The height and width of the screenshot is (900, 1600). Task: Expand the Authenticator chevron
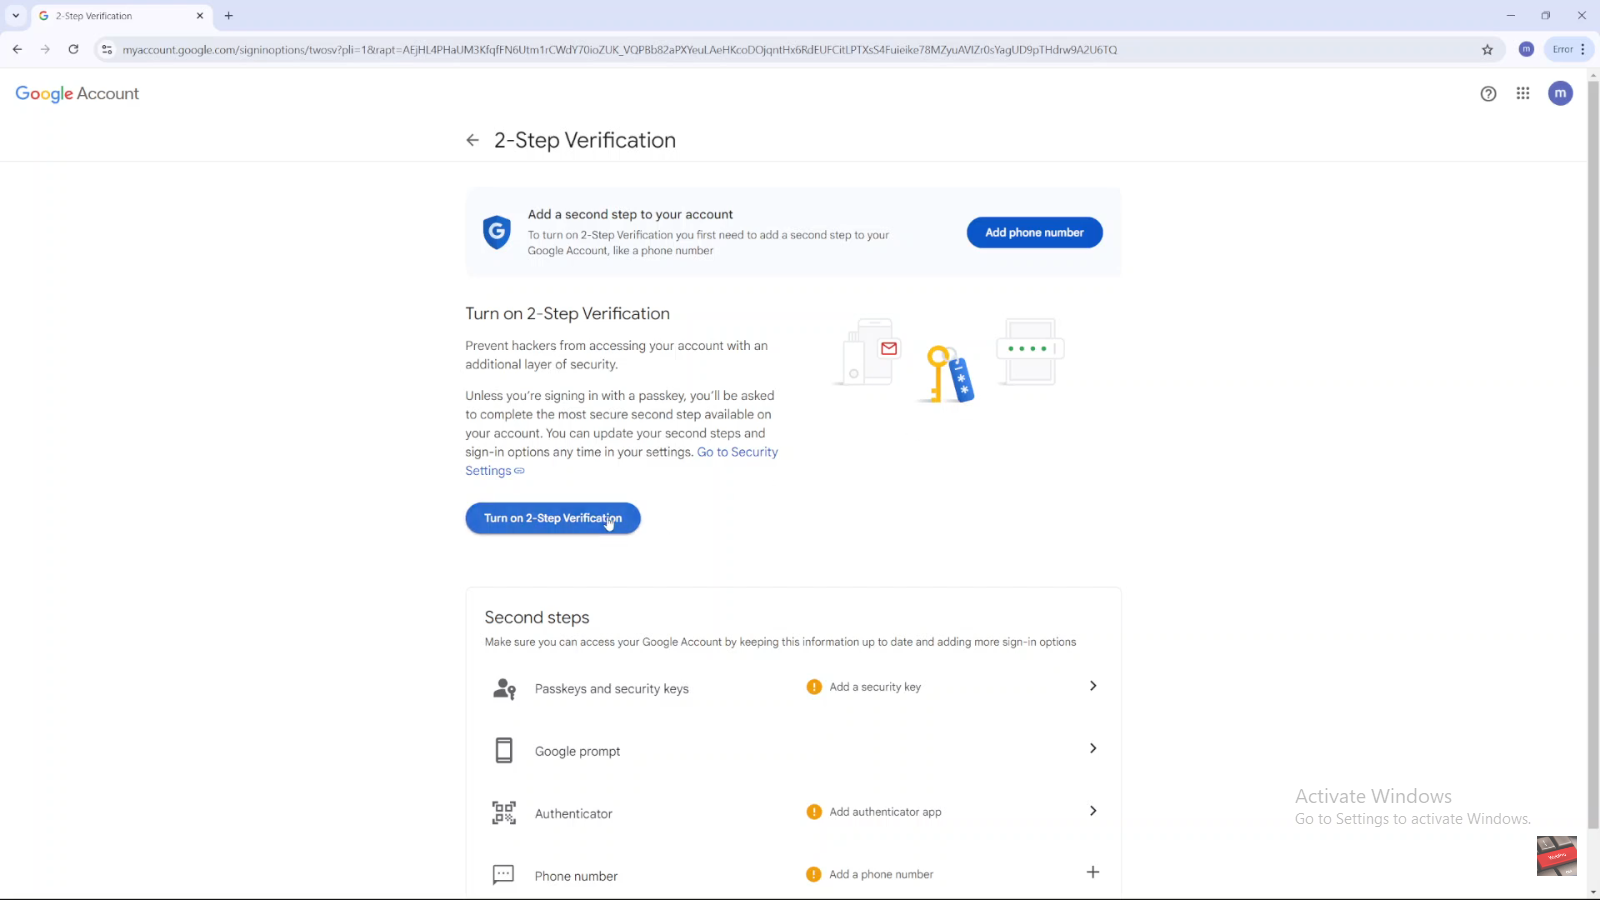click(x=1093, y=811)
